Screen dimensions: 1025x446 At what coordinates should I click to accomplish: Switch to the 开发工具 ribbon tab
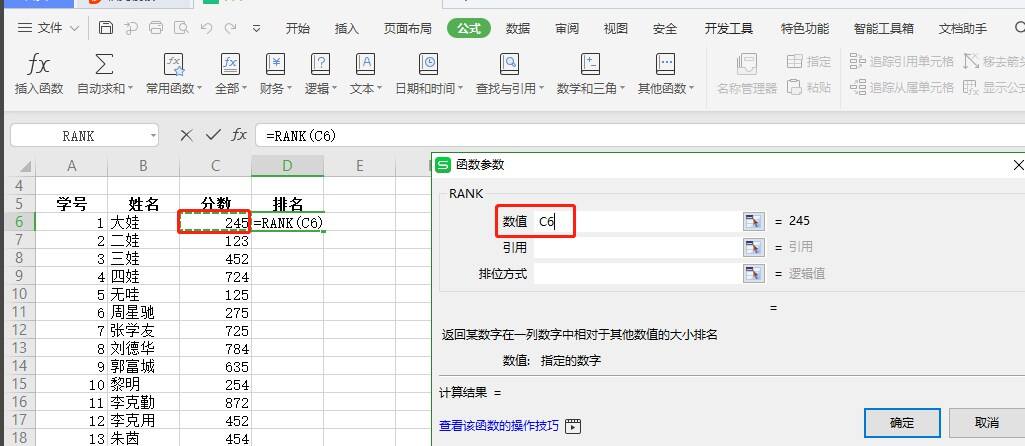[729, 28]
